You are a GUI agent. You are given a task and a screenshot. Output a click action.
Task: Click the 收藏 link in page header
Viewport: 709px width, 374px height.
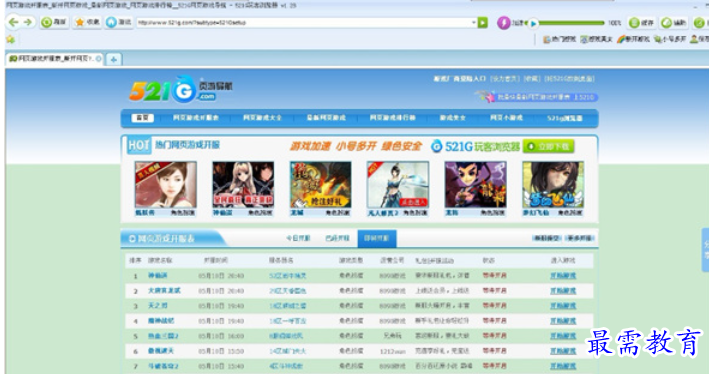[532, 79]
